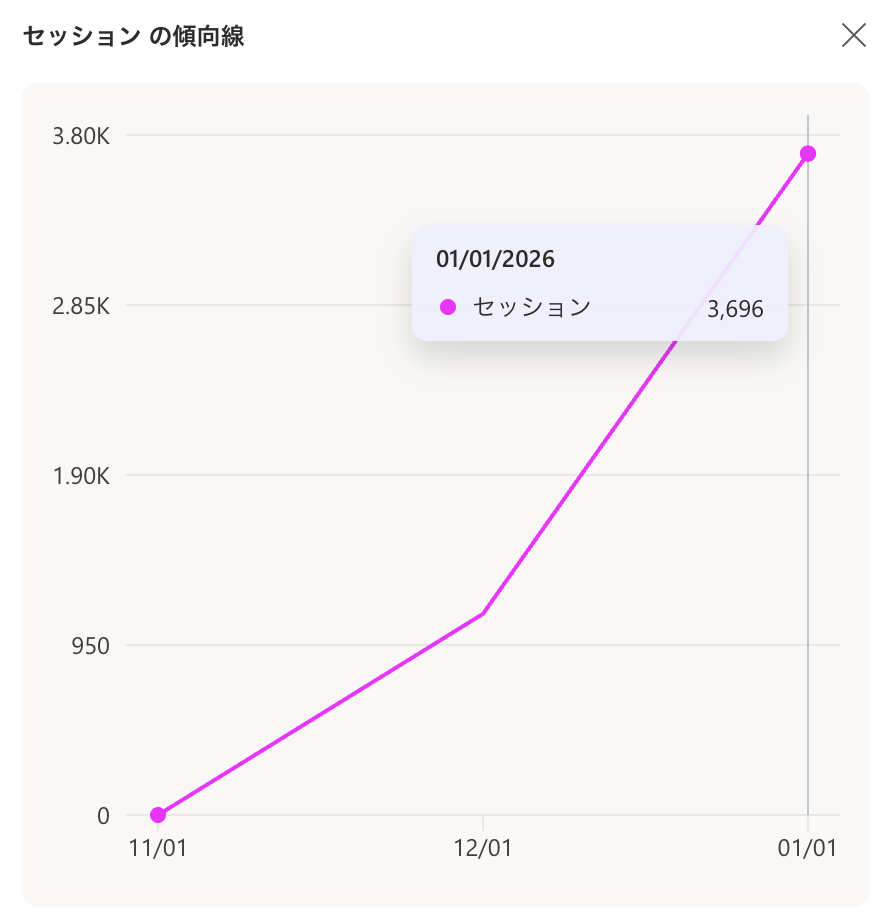888x920 pixels.
Task: Click the セッション label inside the tooltip
Action: pos(532,307)
